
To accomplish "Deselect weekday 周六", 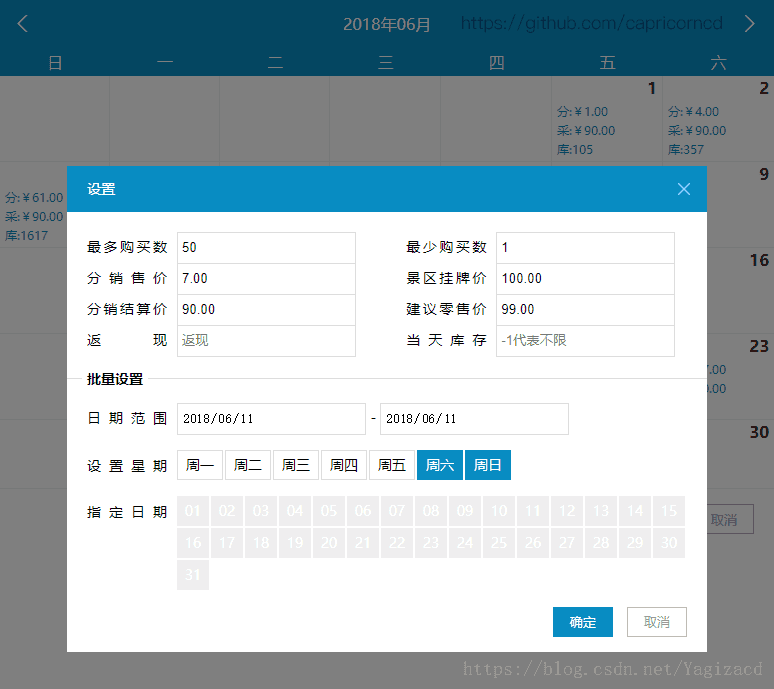I will (x=440, y=465).
